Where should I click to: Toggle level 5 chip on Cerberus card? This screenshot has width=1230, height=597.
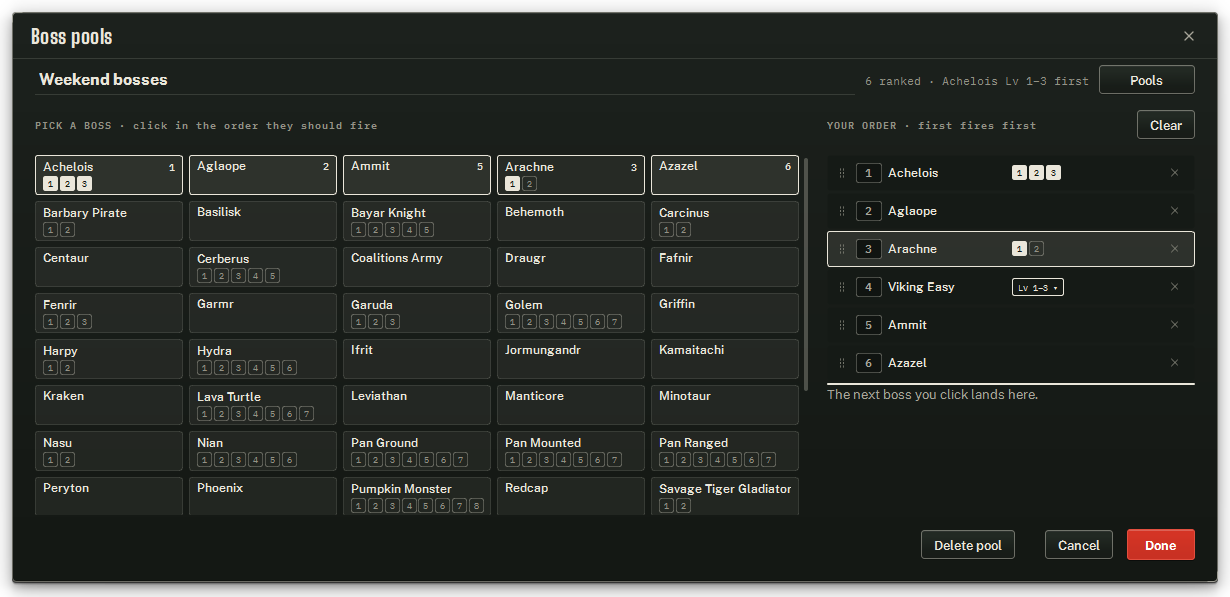click(272, 276)
